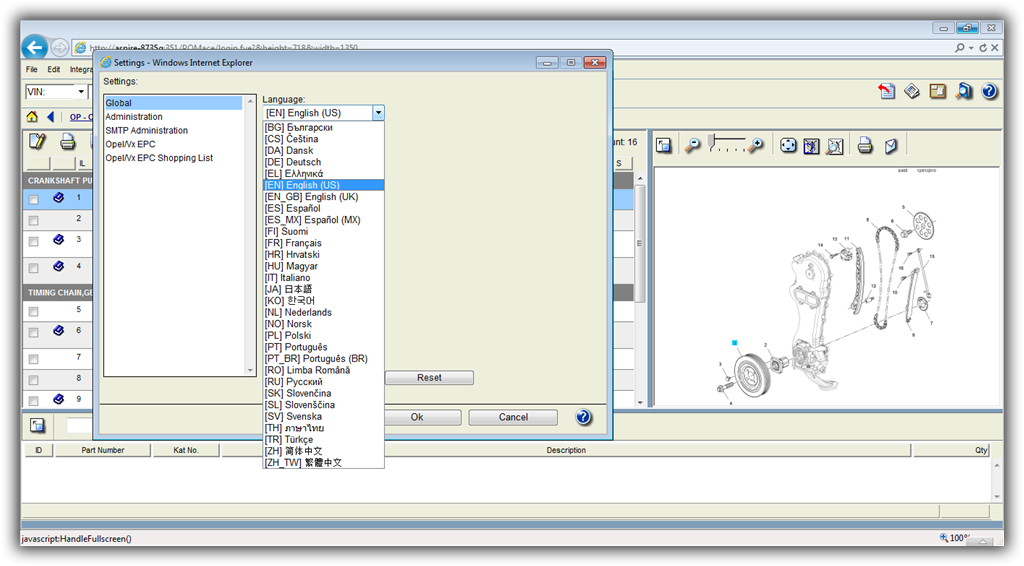
Task: Click the blue back arrow beside home icon
Action: (50, 117)
